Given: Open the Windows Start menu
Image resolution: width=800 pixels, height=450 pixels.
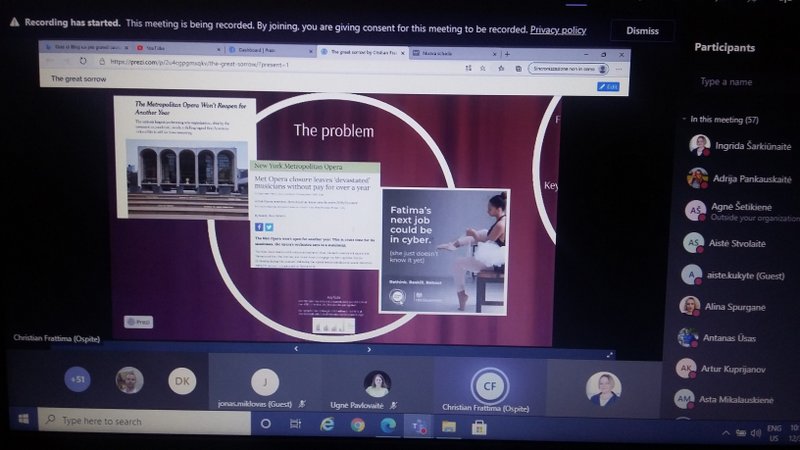Looking at the screenshot, I should pos(23,419).
